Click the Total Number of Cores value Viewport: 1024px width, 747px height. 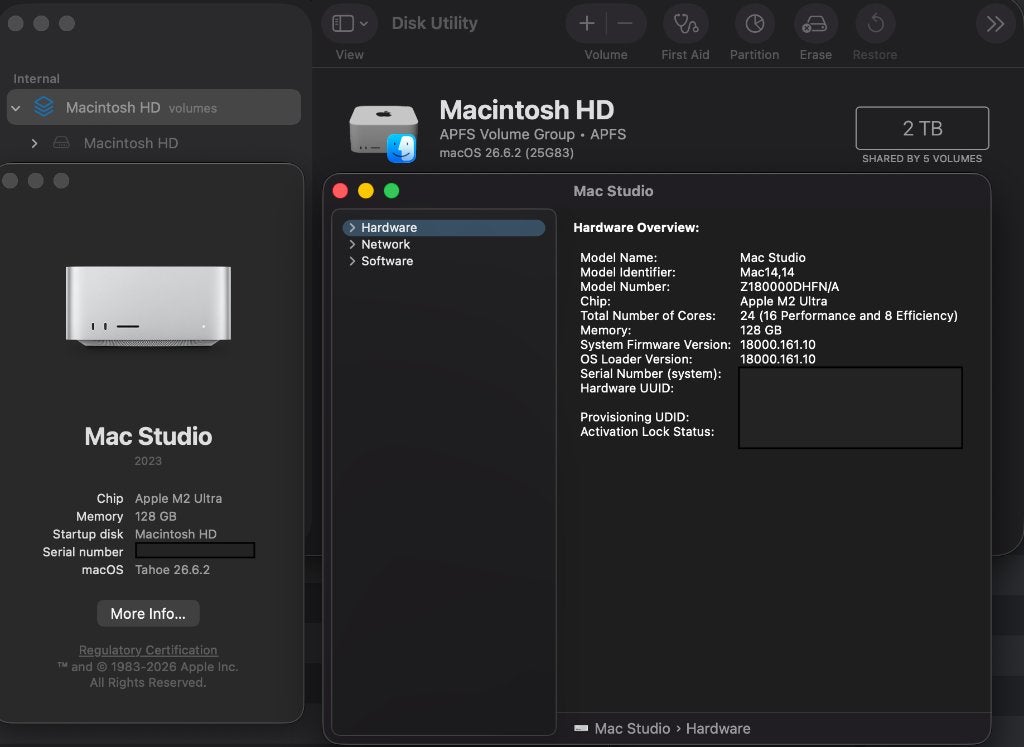(x=849, y=315)
